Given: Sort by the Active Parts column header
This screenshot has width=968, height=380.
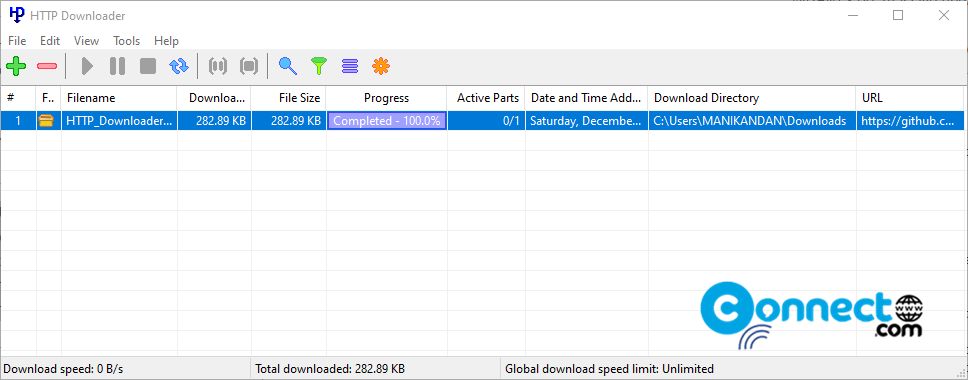Looking at the screenshot, I should [486, 98].
